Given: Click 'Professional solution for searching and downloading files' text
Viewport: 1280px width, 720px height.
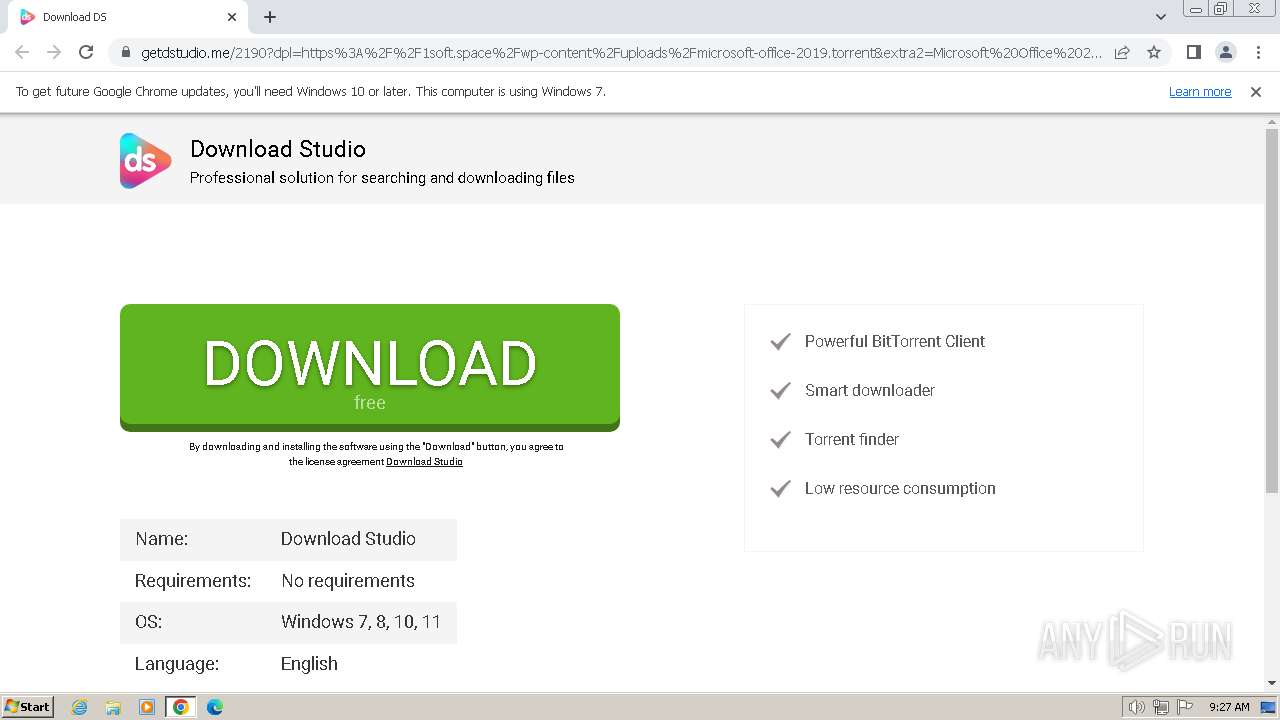Looking at the screenshot, I should coord(382,178).
